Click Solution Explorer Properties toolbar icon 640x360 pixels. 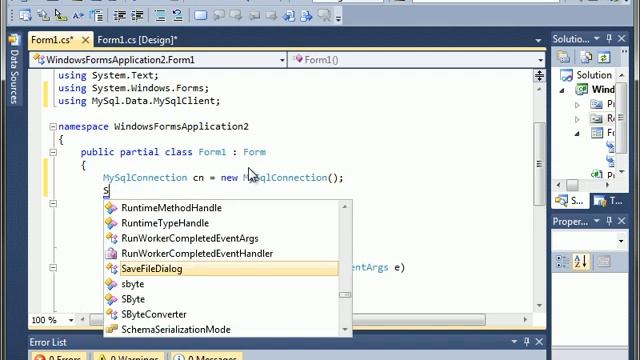click(564, 57)
